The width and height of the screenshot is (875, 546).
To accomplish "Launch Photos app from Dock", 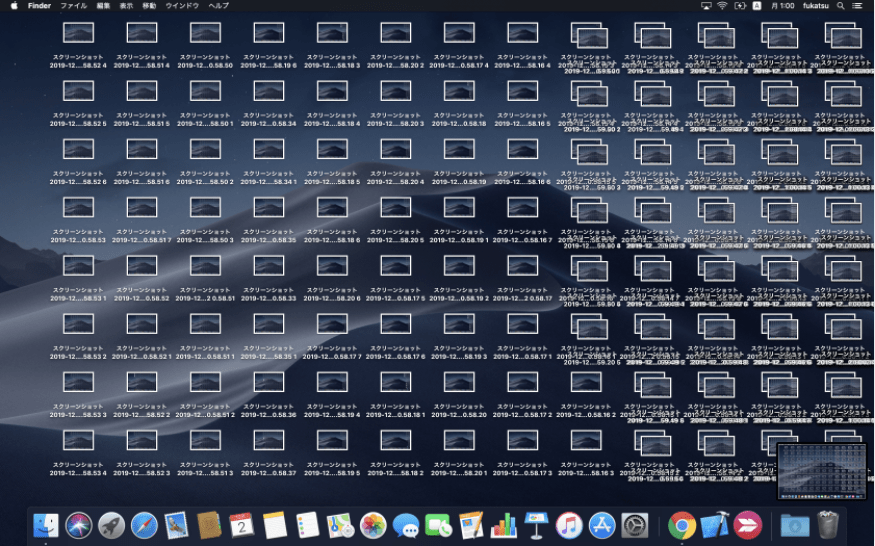I will tap(373, 525).
